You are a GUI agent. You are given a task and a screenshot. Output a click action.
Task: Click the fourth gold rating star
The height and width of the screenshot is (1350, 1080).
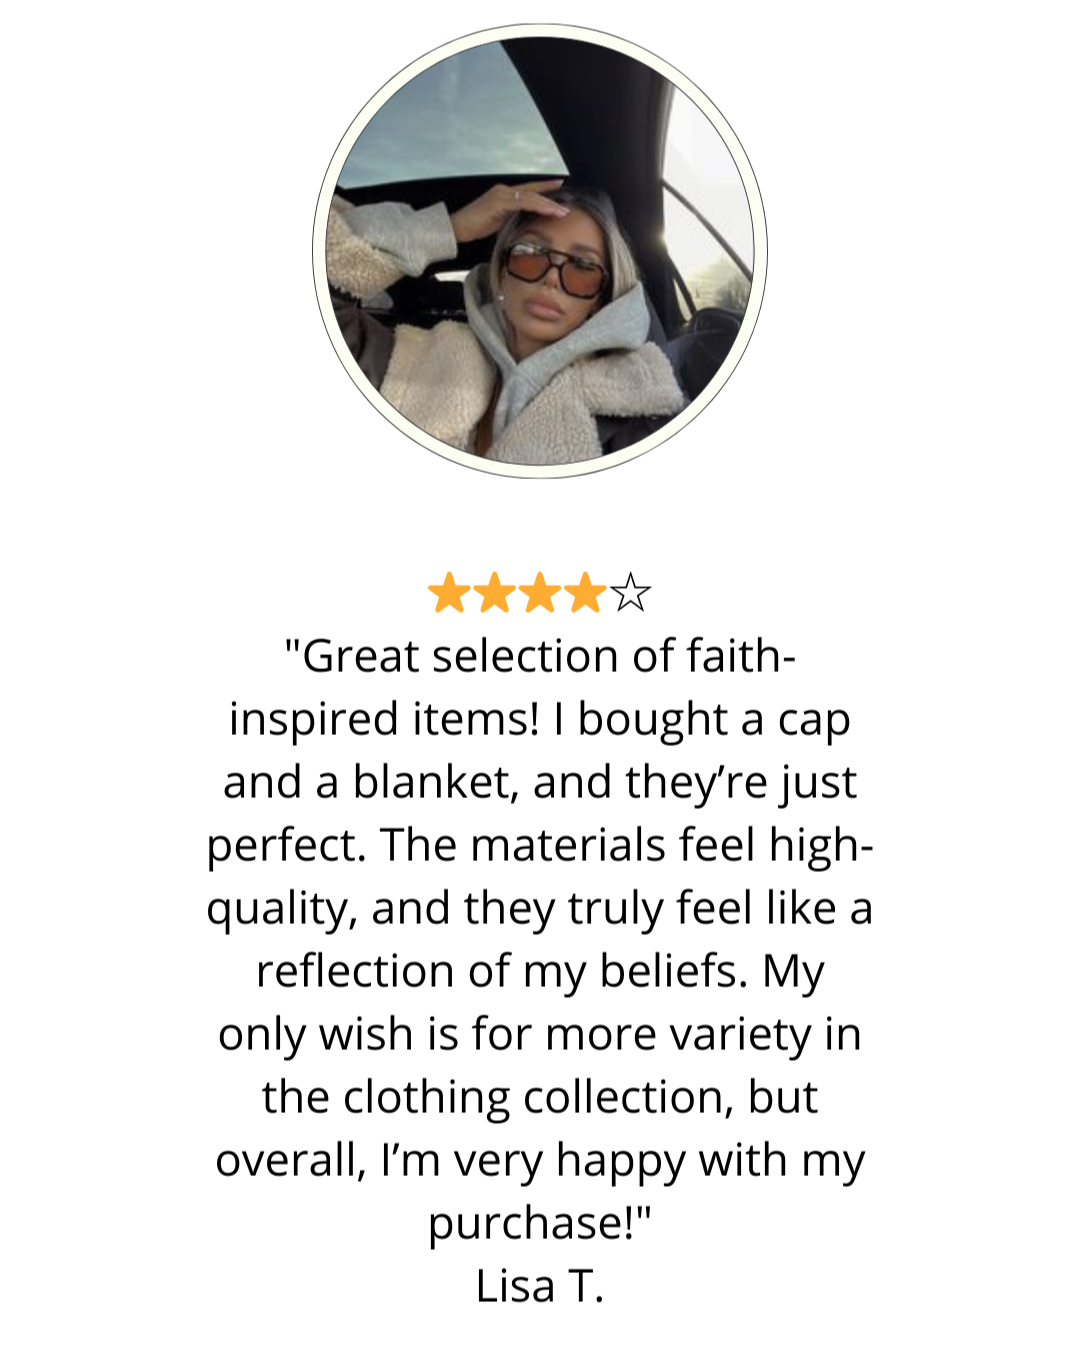click(584, 593)
